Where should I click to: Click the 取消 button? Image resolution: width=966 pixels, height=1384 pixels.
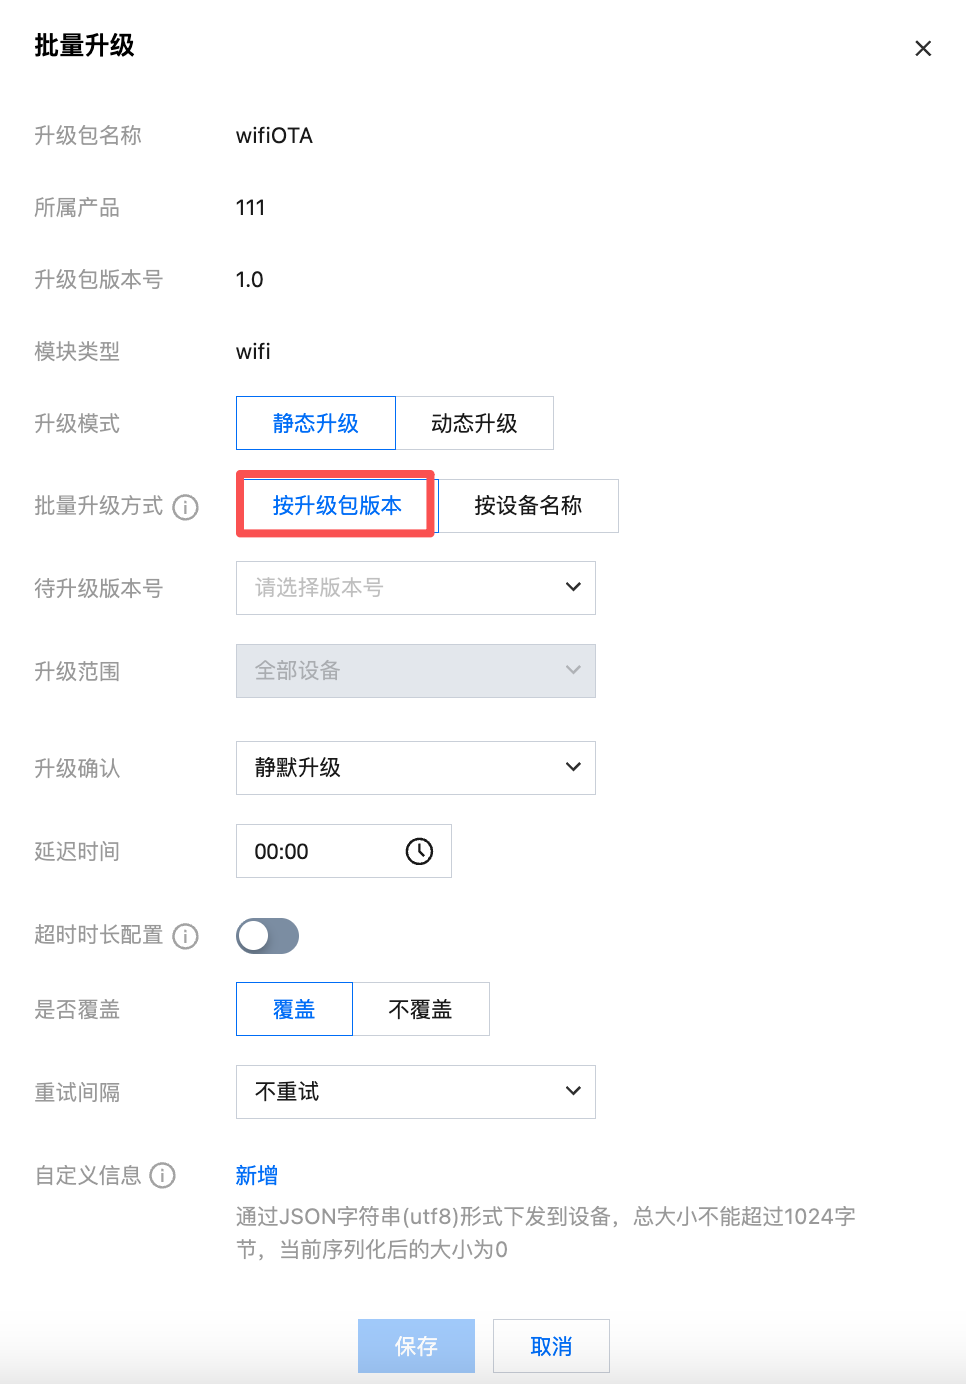pyautogui.click(x=551, y=1346)
